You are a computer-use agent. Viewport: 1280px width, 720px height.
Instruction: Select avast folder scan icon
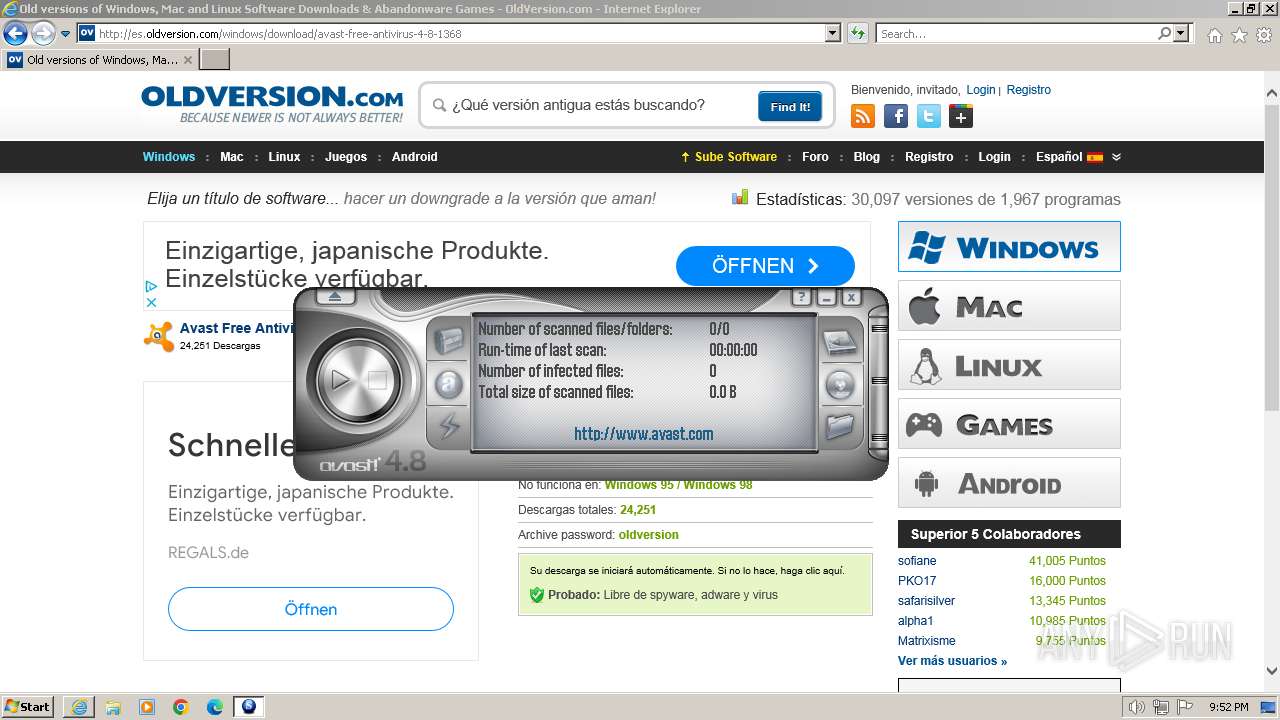tap(840, 426)
